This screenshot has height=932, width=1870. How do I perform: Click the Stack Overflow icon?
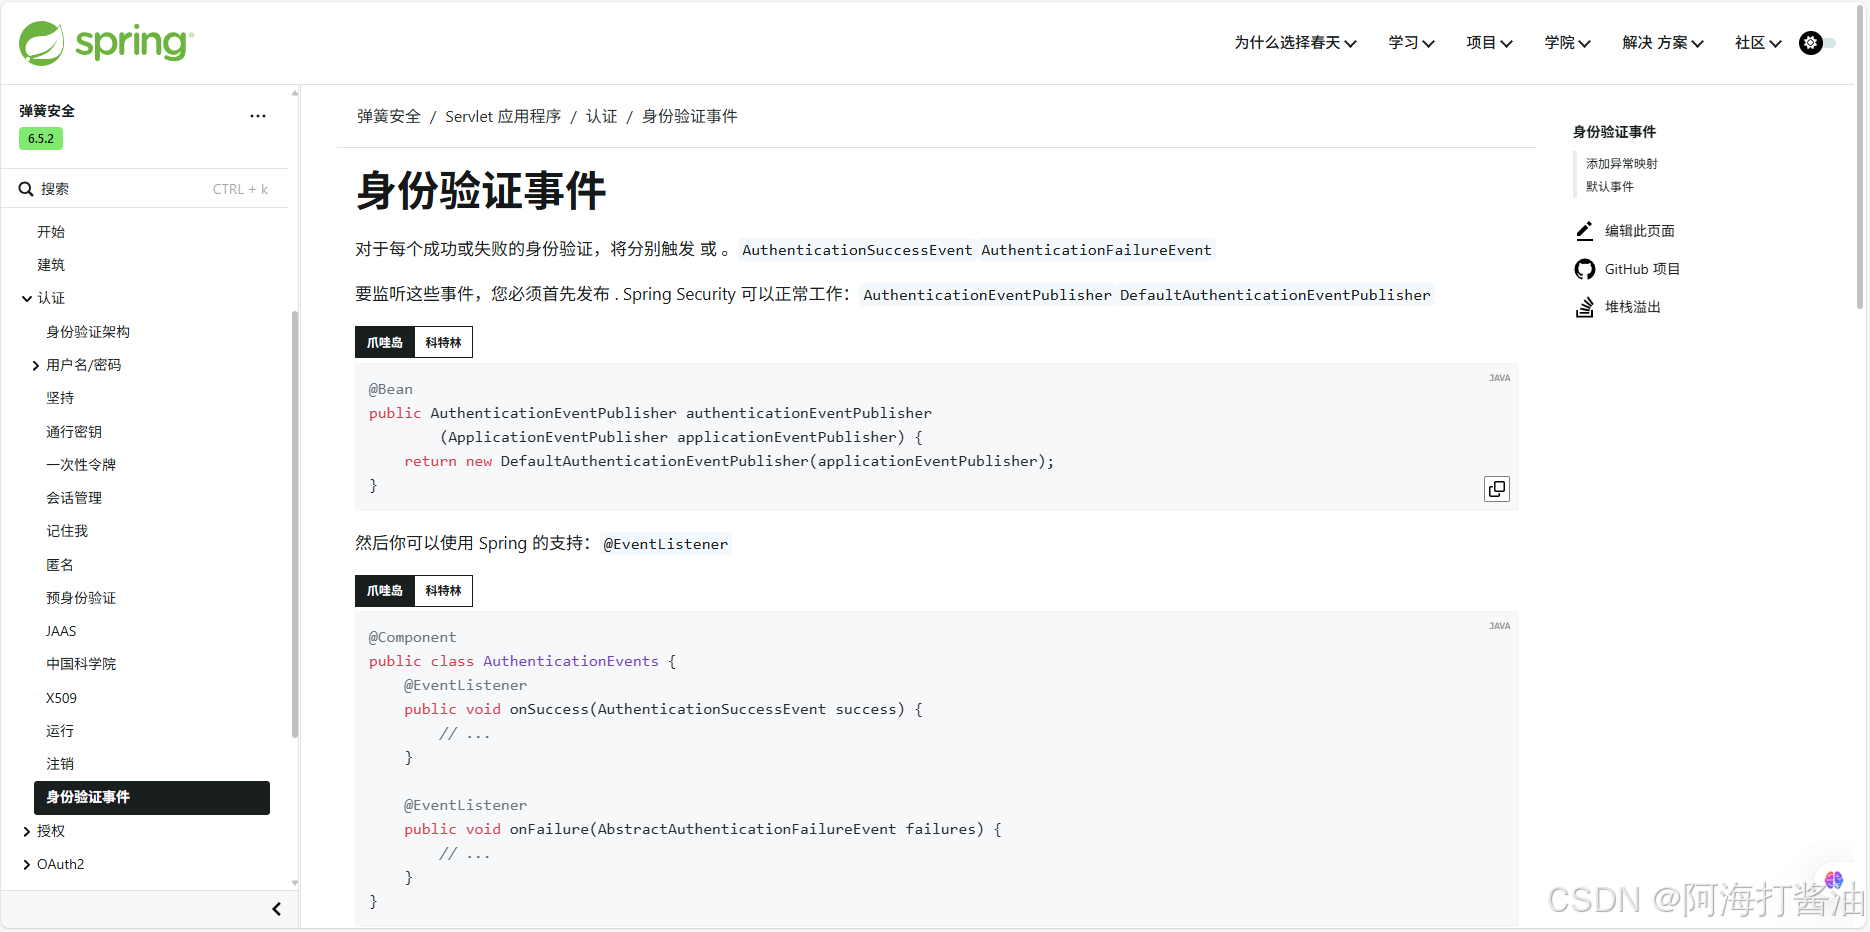[x=1585, y=307]
